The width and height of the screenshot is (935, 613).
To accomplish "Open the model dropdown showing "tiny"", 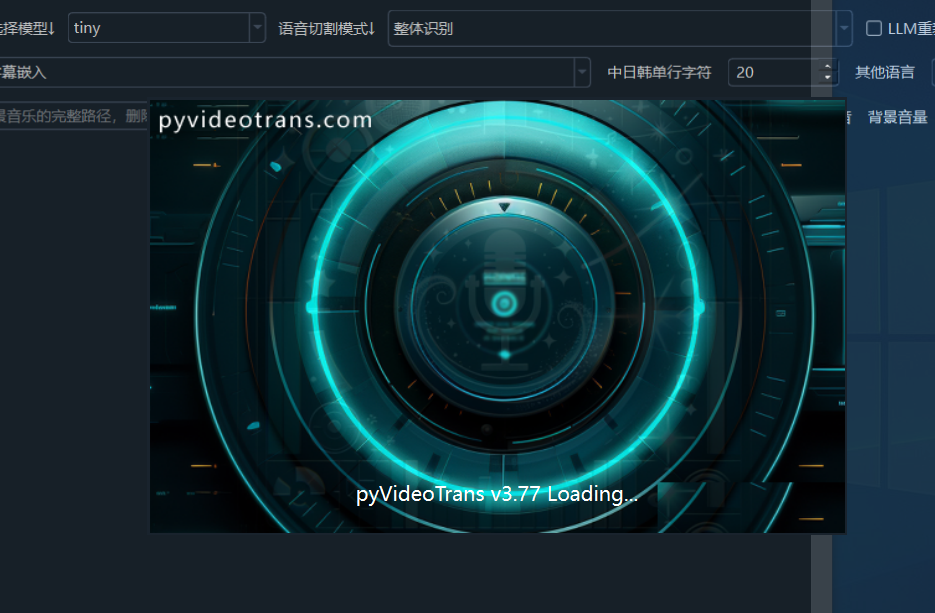I will (x=166, y=27).
